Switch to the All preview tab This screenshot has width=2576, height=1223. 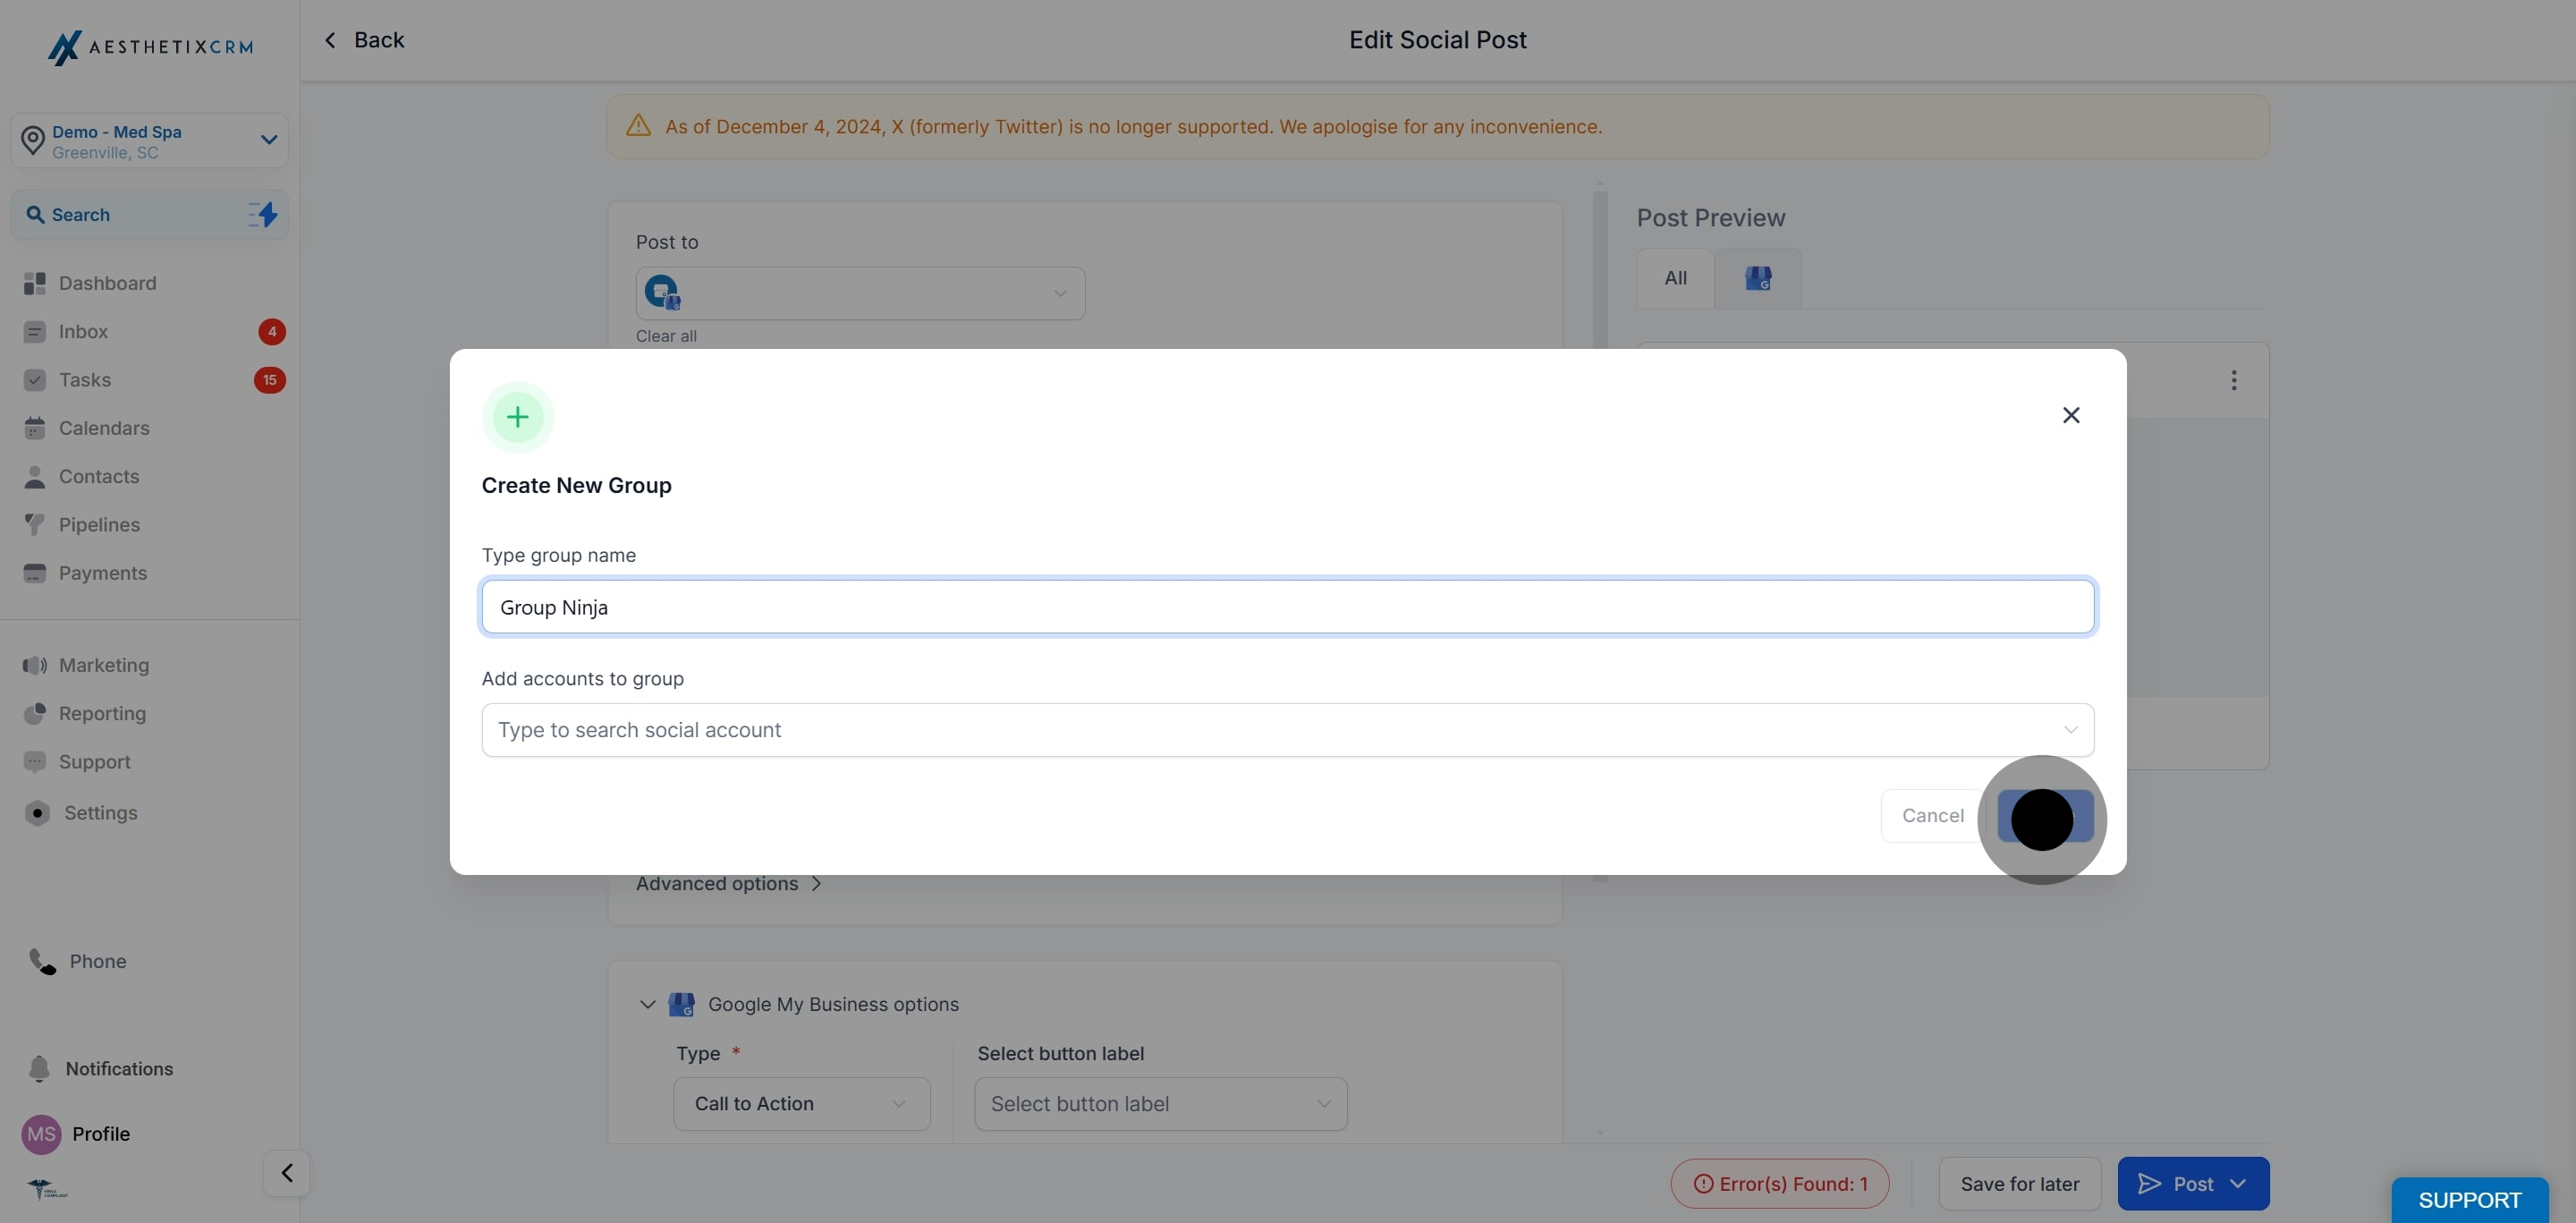coord(1675,279)
